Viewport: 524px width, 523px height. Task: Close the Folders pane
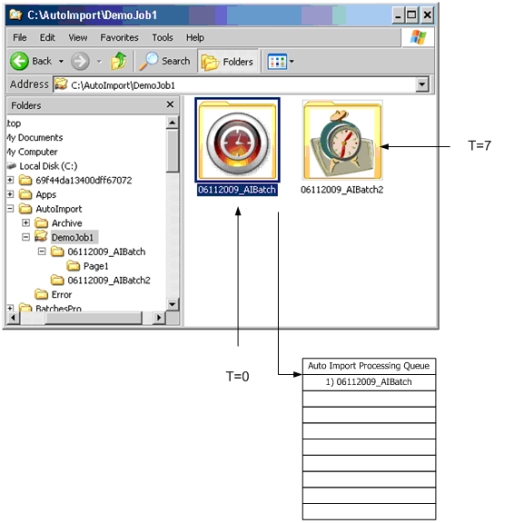tap(170, 105)
